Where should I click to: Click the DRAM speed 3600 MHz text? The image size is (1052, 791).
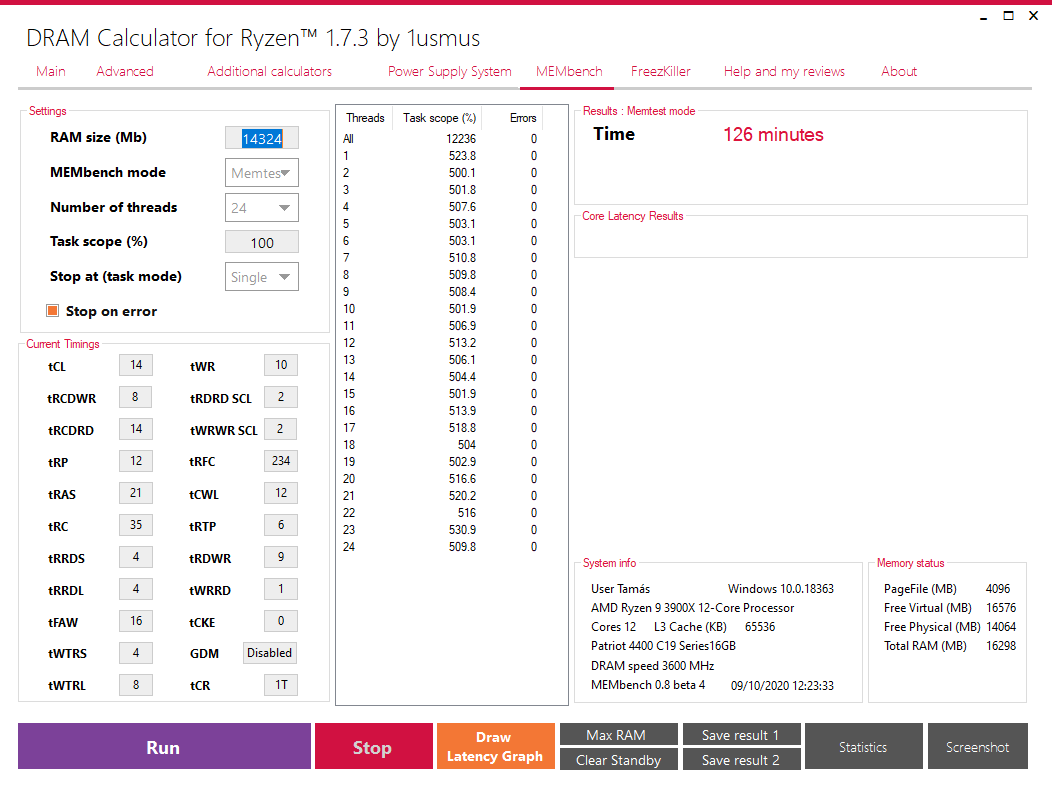coord(652,666)
